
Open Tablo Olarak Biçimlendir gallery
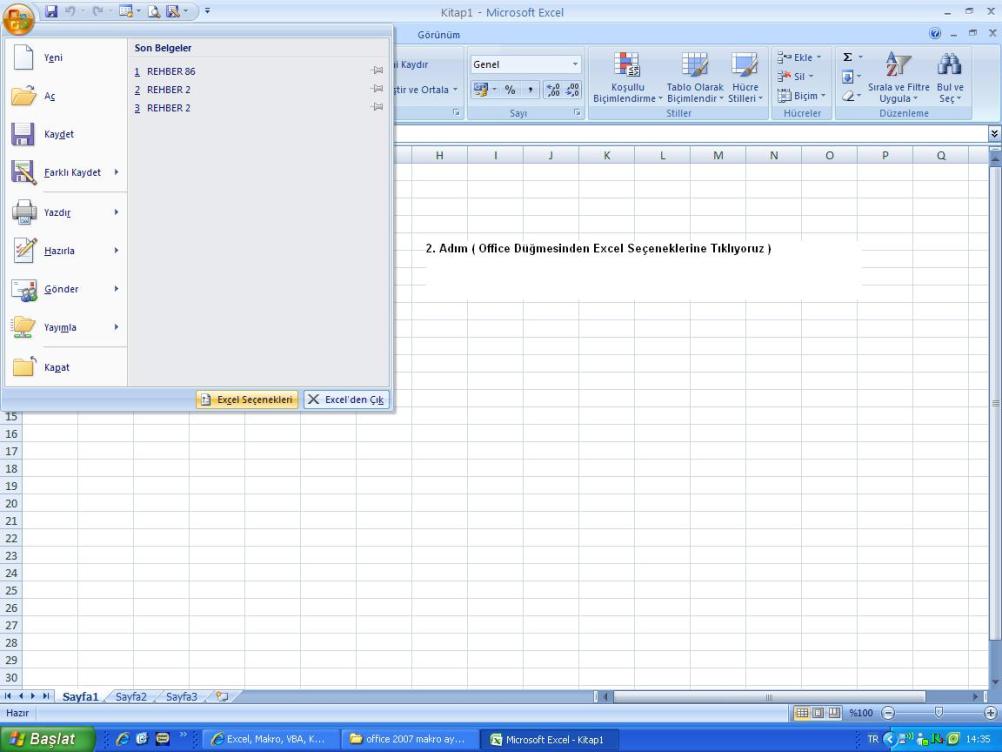point(695,77)
